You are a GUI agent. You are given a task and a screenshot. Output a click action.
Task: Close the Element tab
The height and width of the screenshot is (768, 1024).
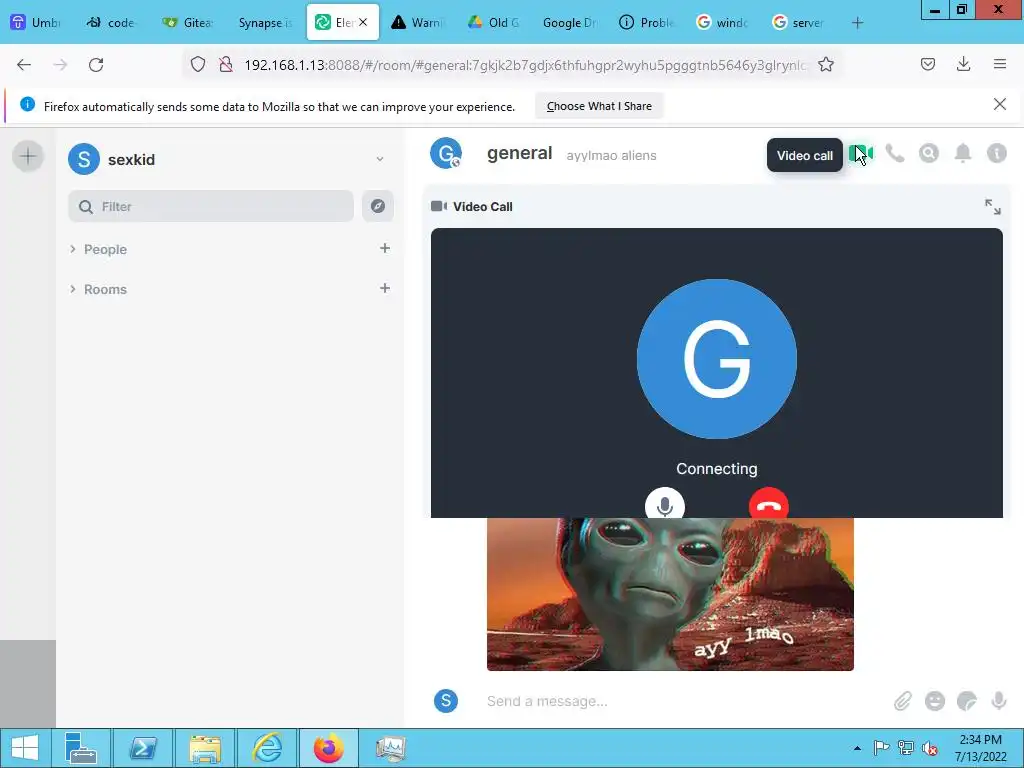click(364, 22)
